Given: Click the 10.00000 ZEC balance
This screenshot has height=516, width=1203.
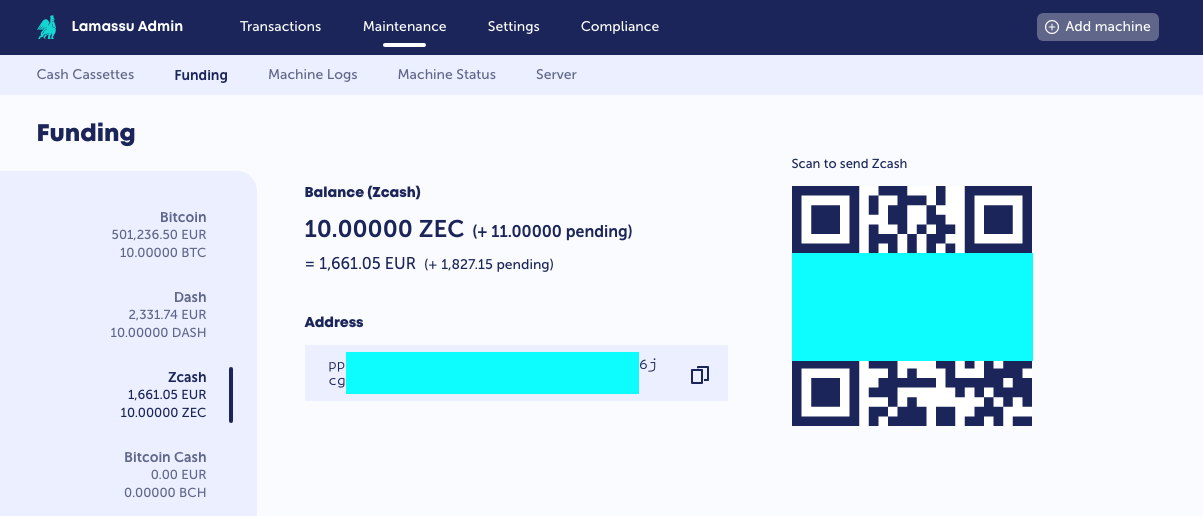Looking at the screenshot, I should 384,230.
